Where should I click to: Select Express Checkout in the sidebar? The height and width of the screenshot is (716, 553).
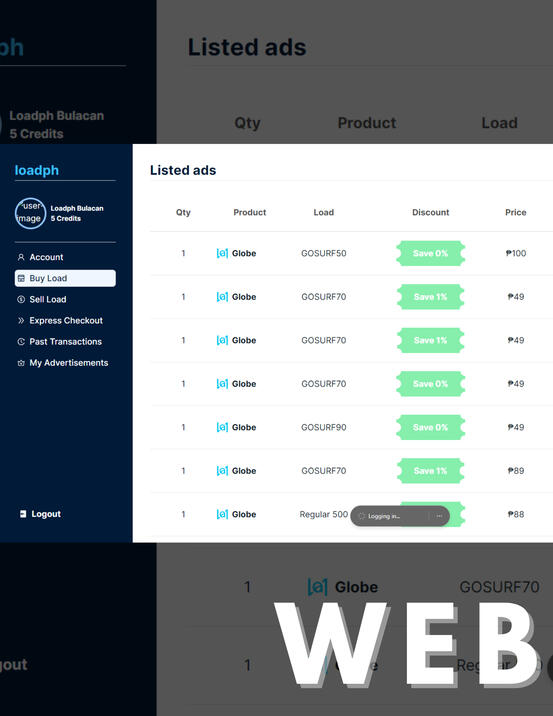(x=65, y=321)
